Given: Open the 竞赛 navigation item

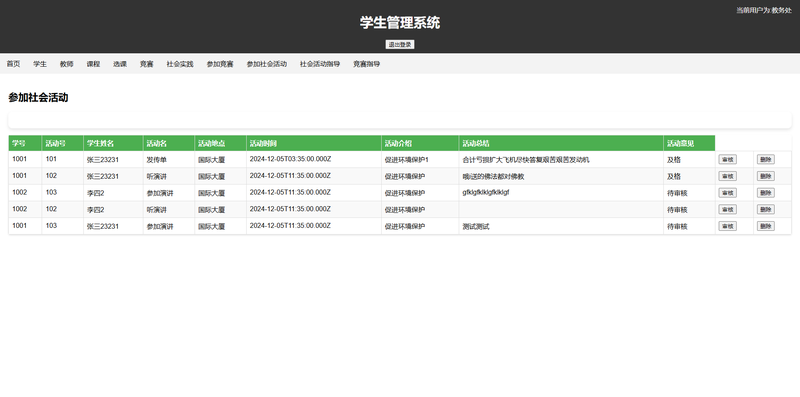Looking at the screenshot, I should tap(146, 64).
